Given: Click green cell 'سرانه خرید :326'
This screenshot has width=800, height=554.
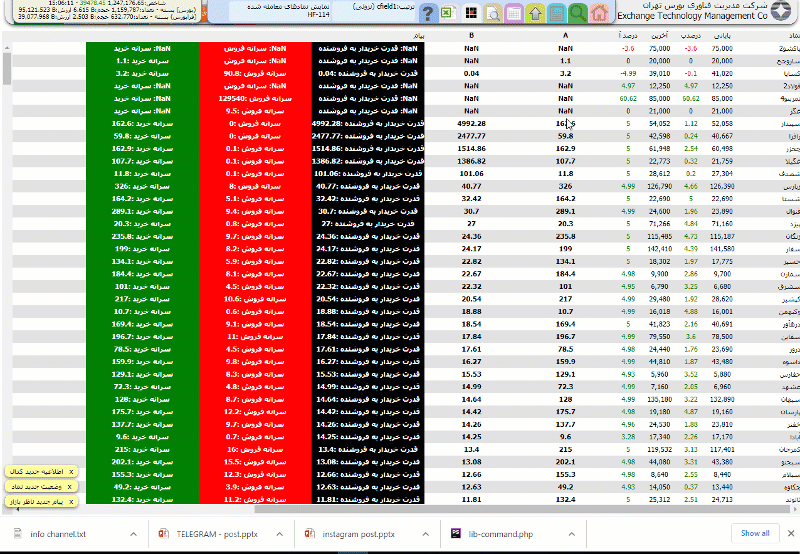Looking at the screenshot, I should (142, 186).
